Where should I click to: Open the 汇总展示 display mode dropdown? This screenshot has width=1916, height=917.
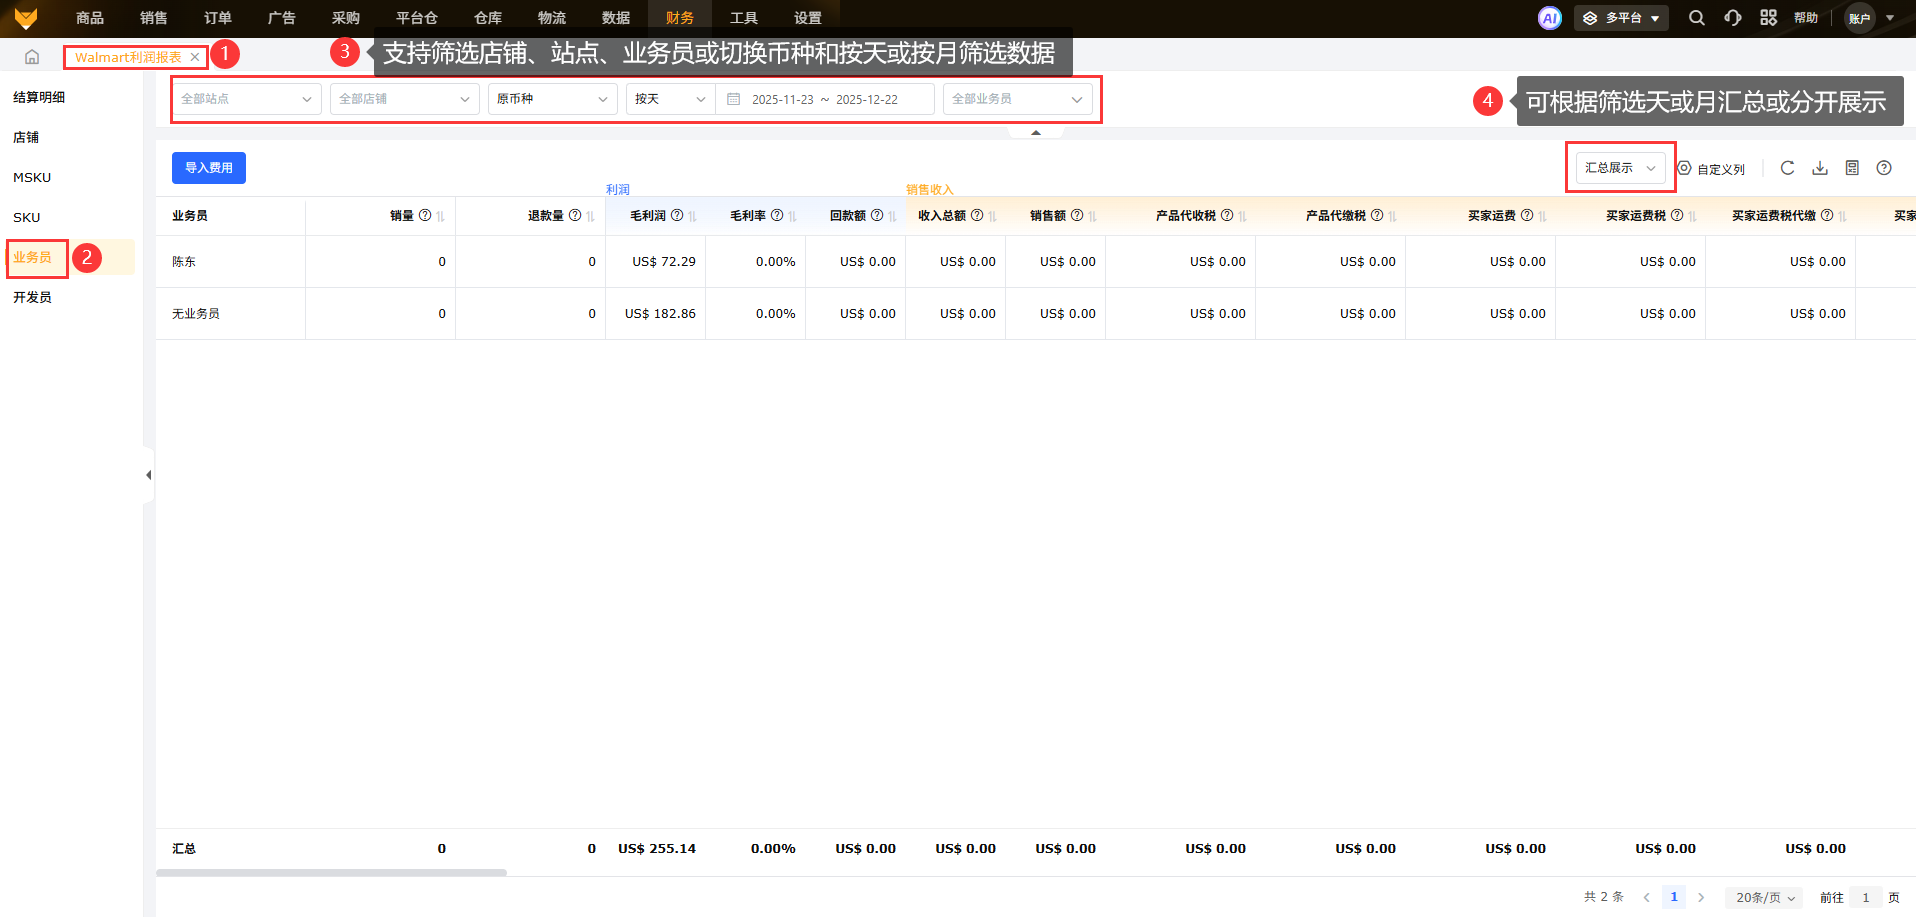point(1620,168)
